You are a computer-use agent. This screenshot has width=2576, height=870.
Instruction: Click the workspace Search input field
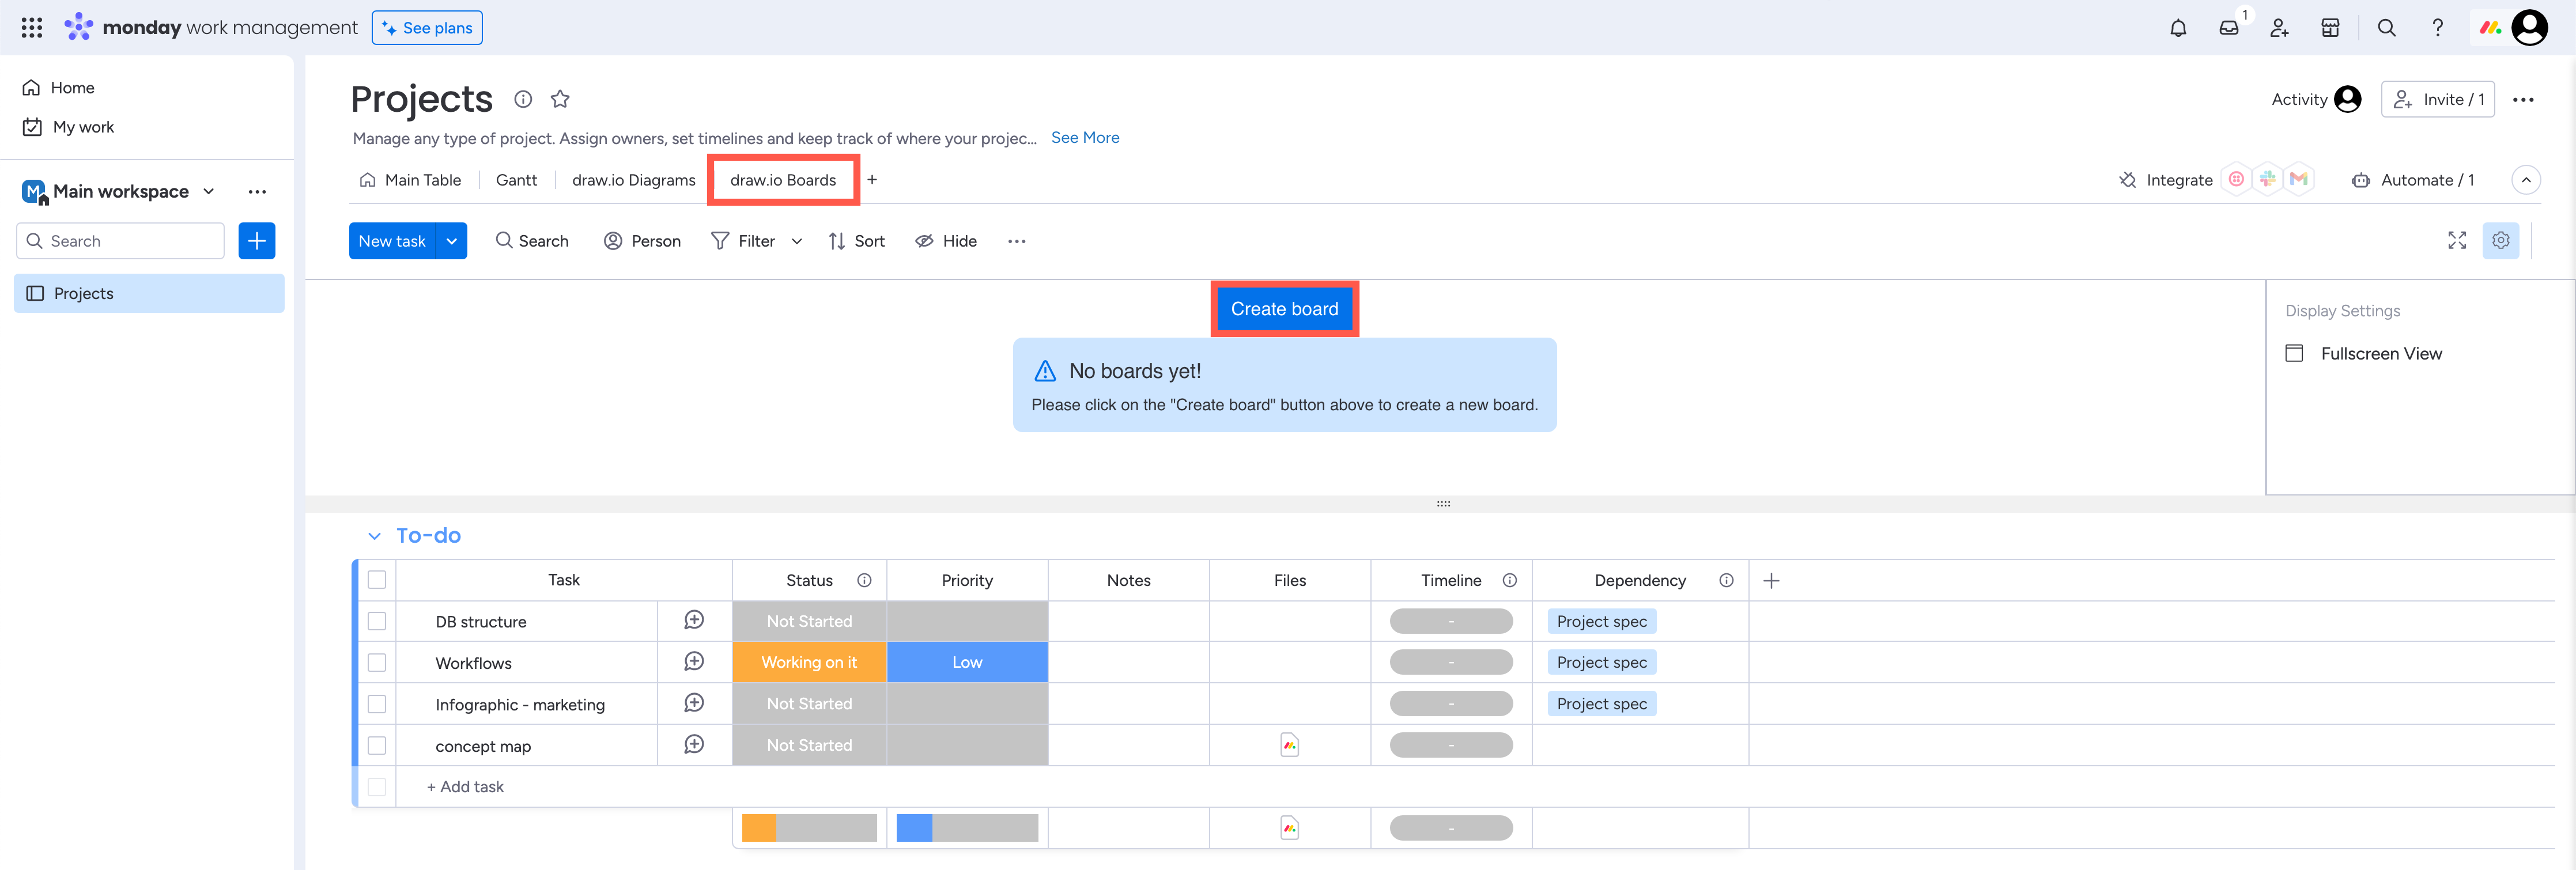pos(120,240)
